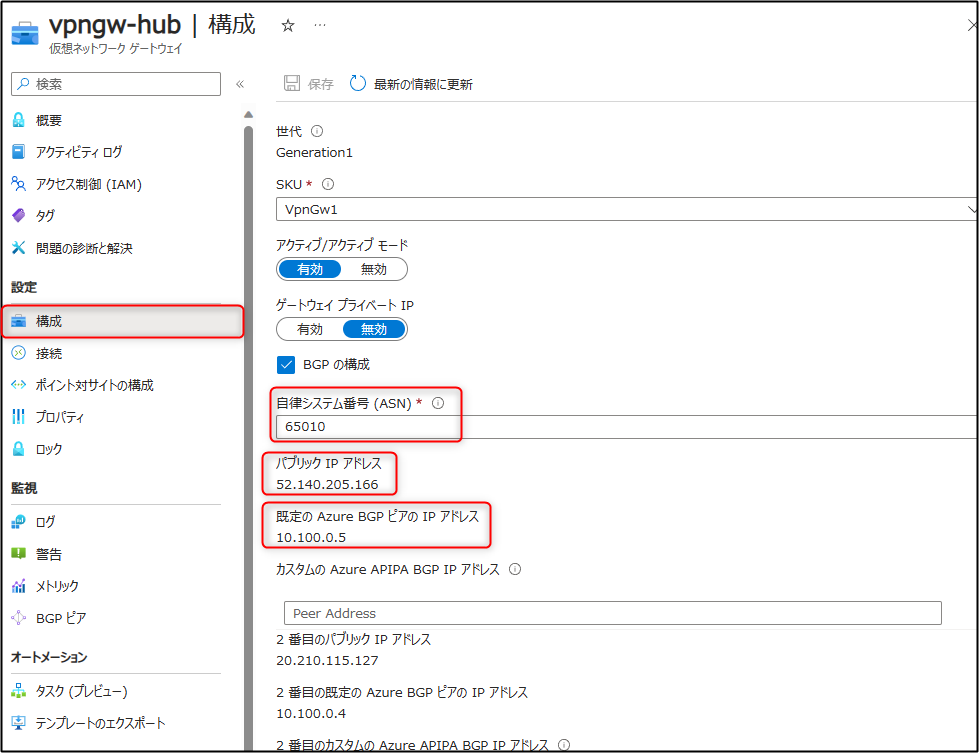This screenshot has height=753, width=979.
Task: Set gateway private IP to 有効
Action: [310, 329]
